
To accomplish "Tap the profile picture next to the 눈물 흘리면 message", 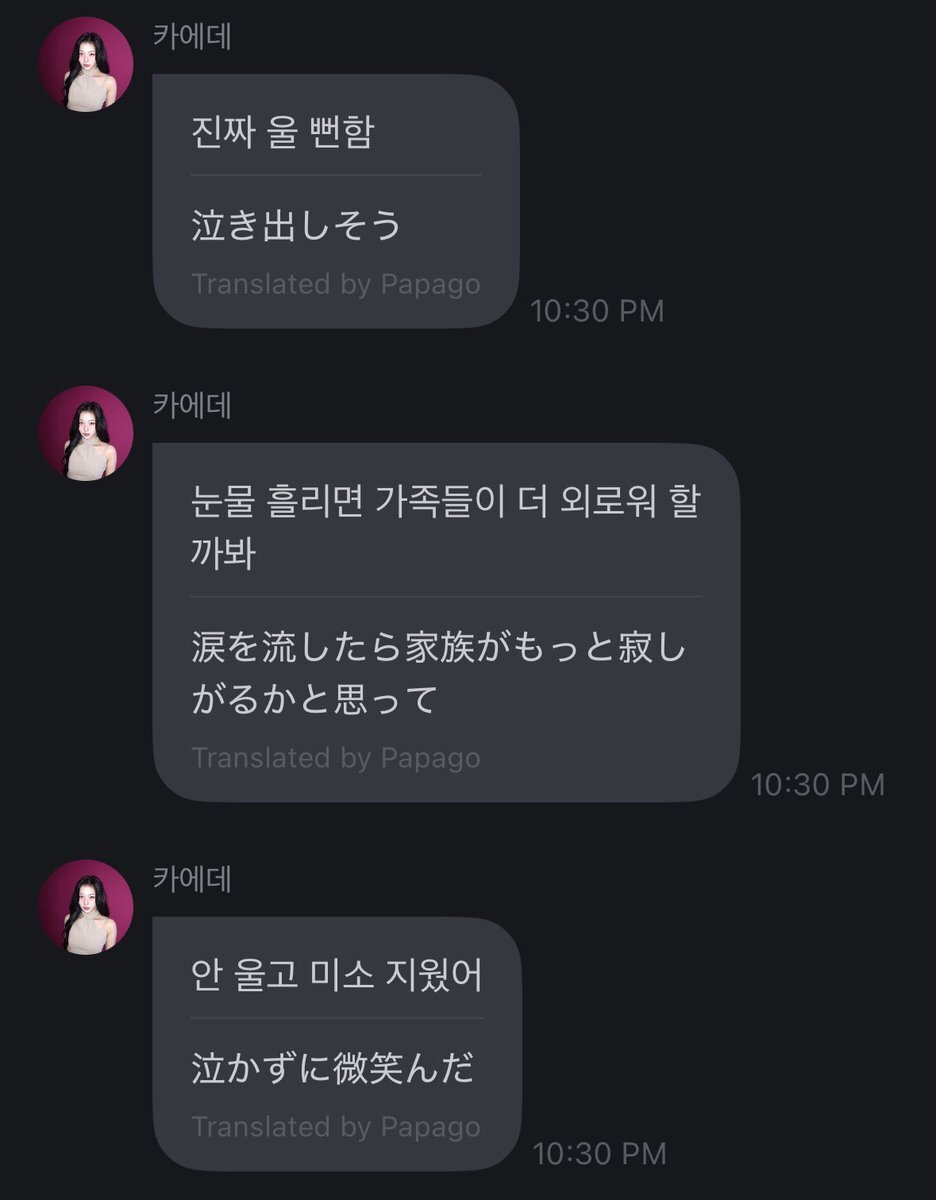I will pos(86,433).
